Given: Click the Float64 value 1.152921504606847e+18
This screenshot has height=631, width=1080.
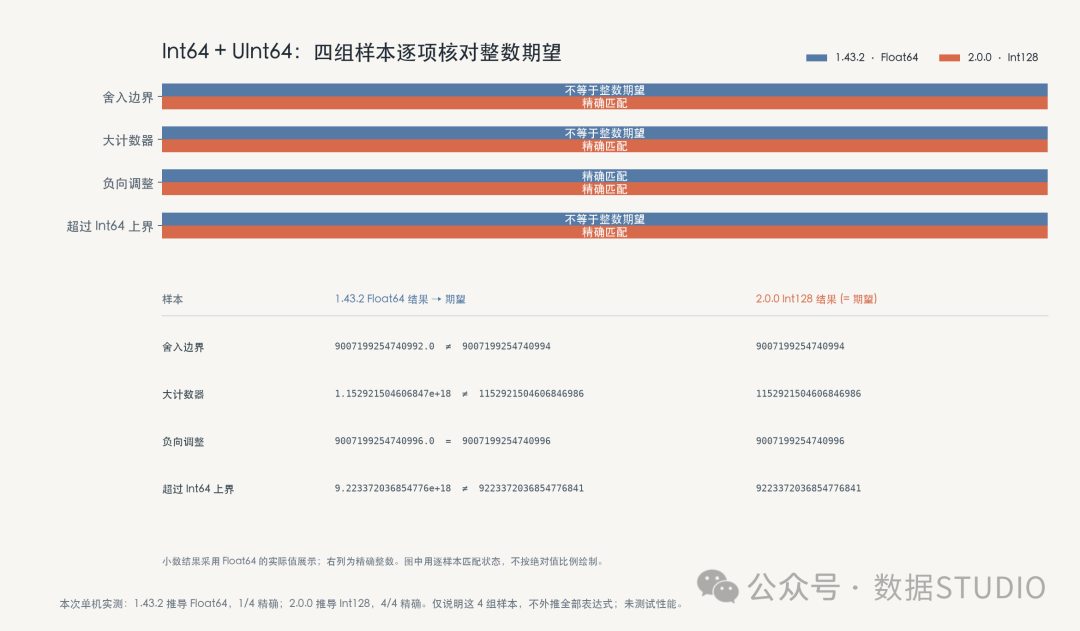Looking at the screenshot, I should pos(393,393).
